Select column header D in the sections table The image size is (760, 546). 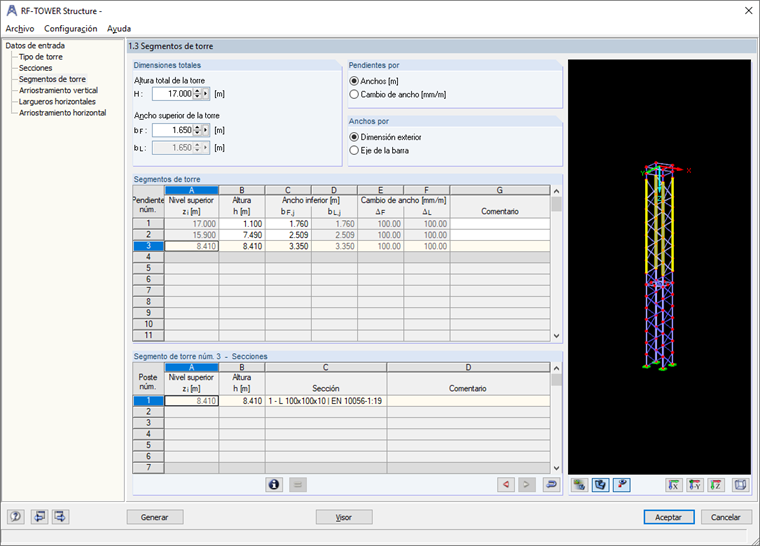point(468,368)
